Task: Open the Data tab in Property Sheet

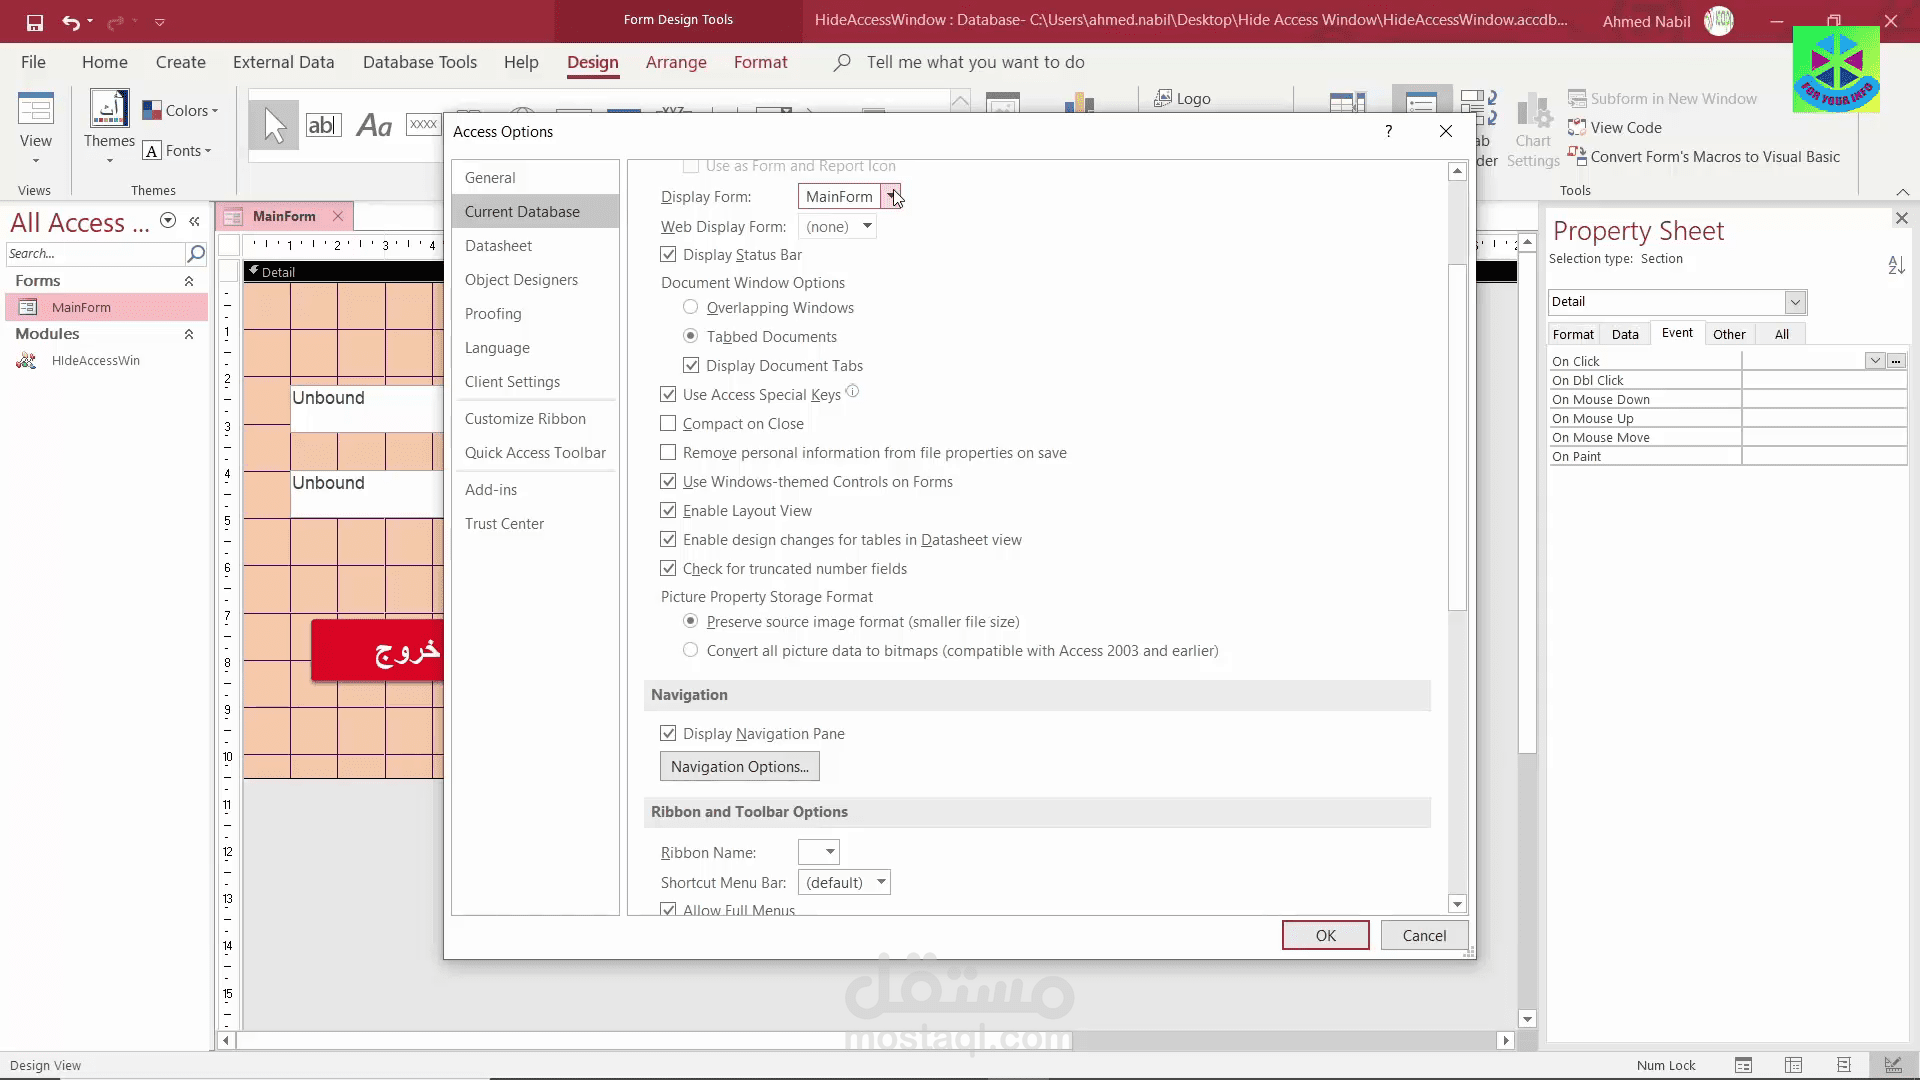Action: click(x=1625, y=335)
